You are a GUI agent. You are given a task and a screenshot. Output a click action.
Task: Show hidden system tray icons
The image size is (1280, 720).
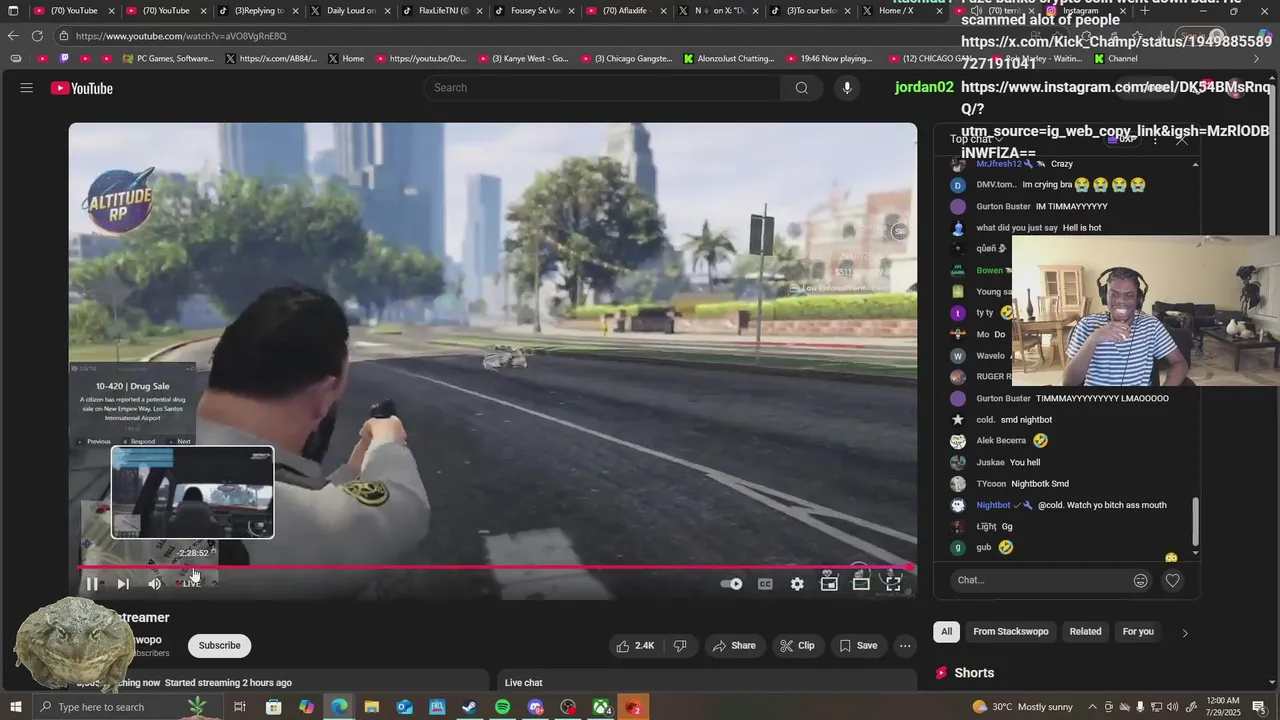point(1092,707)
